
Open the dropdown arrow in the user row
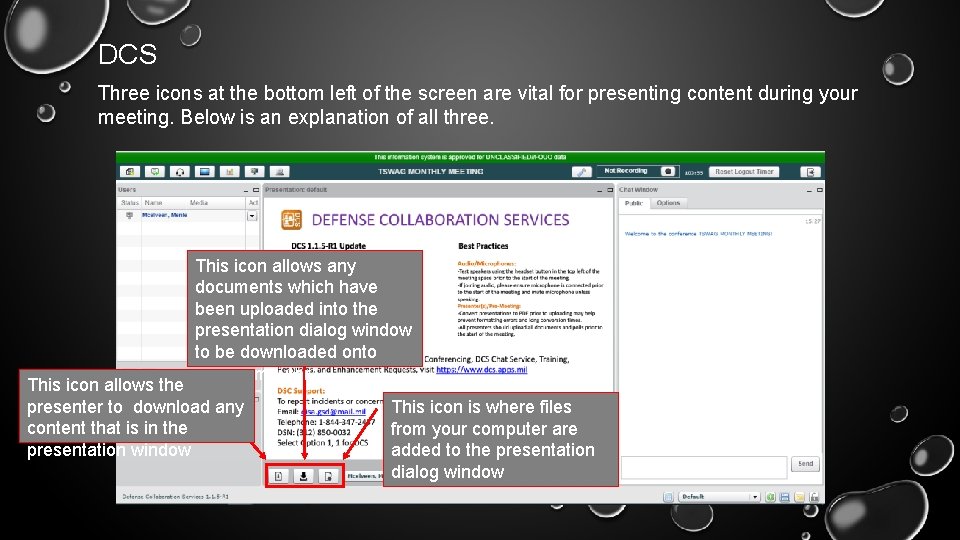pos(252,216)
